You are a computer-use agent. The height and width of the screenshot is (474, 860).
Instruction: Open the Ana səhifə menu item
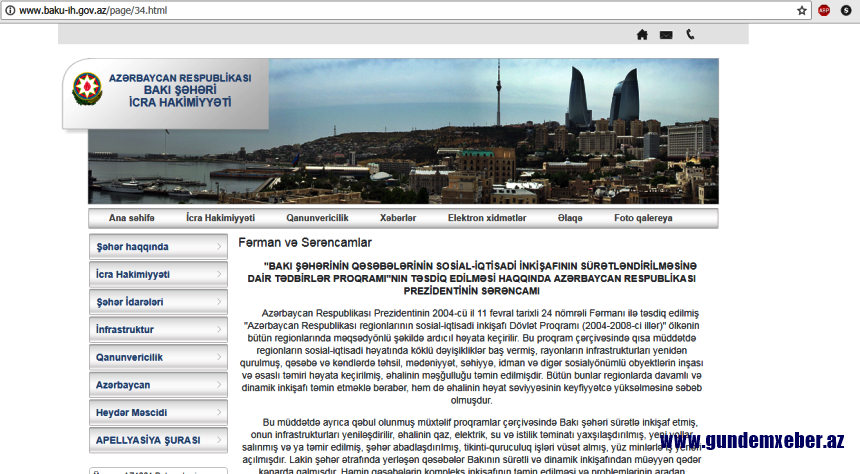pyautogui.click(x=132, y=218)
